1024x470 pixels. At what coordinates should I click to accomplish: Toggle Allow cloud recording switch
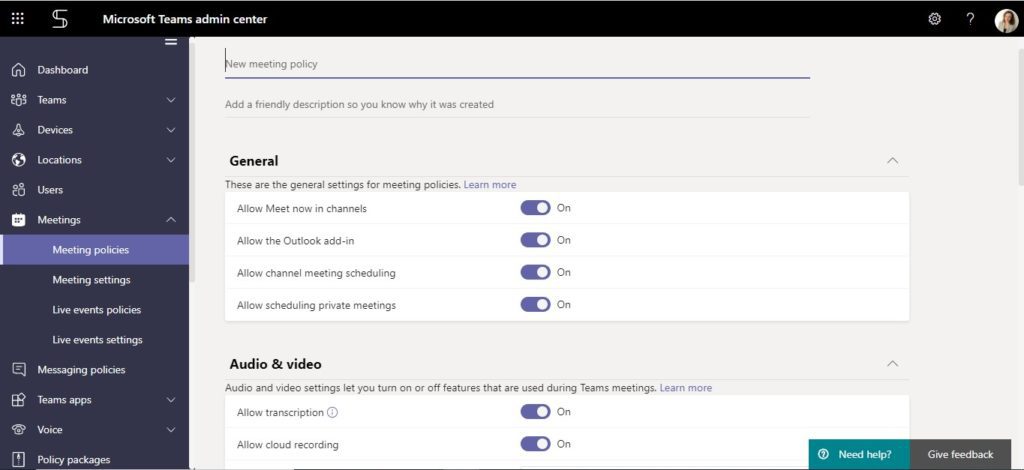click(x=536, y=444)
